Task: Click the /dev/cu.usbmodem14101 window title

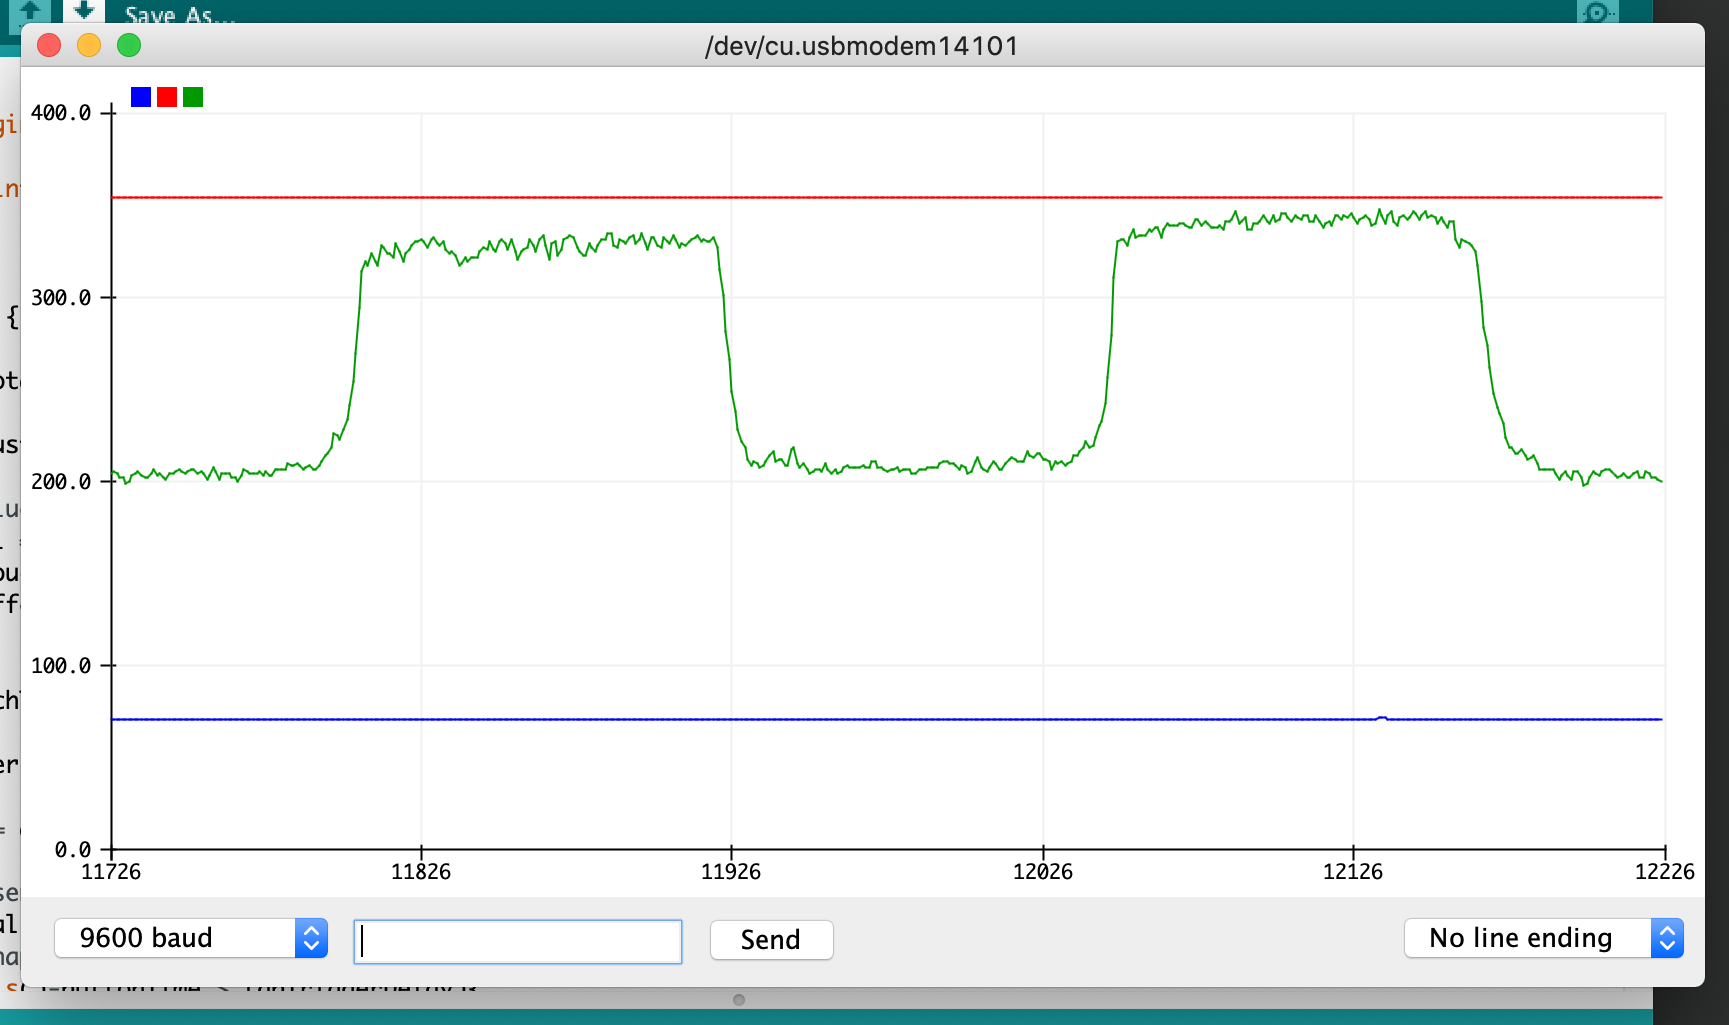Action: coord(862,46)
